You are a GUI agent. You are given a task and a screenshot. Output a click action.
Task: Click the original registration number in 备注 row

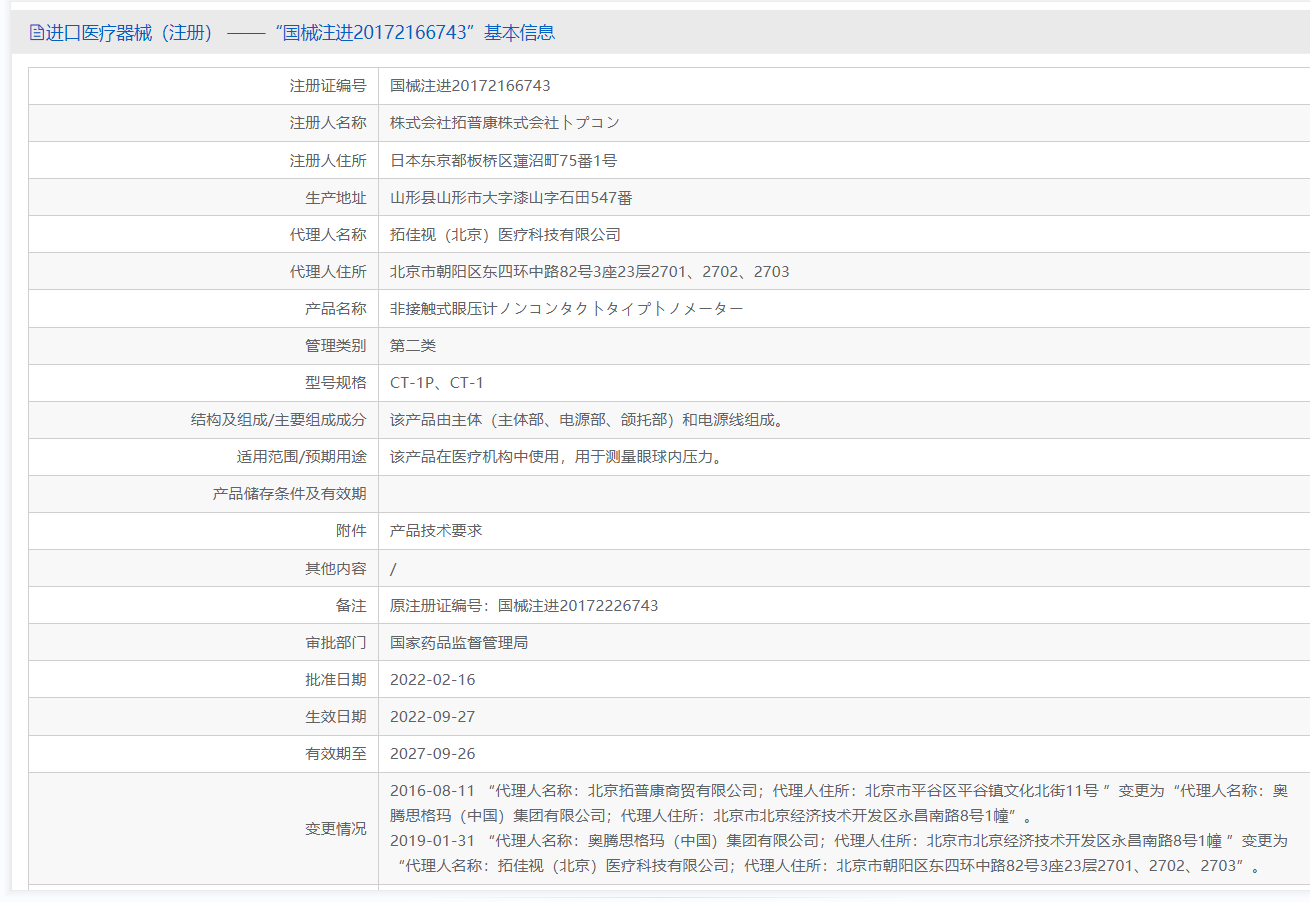coord(530,604)
